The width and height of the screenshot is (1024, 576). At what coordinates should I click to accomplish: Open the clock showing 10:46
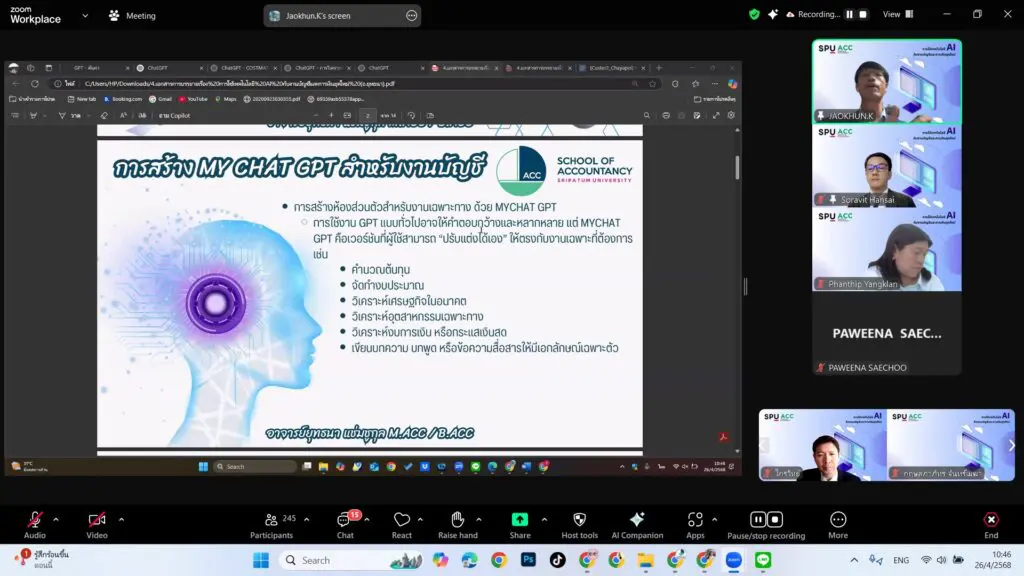pyautogui.click(x=993, y=560)
